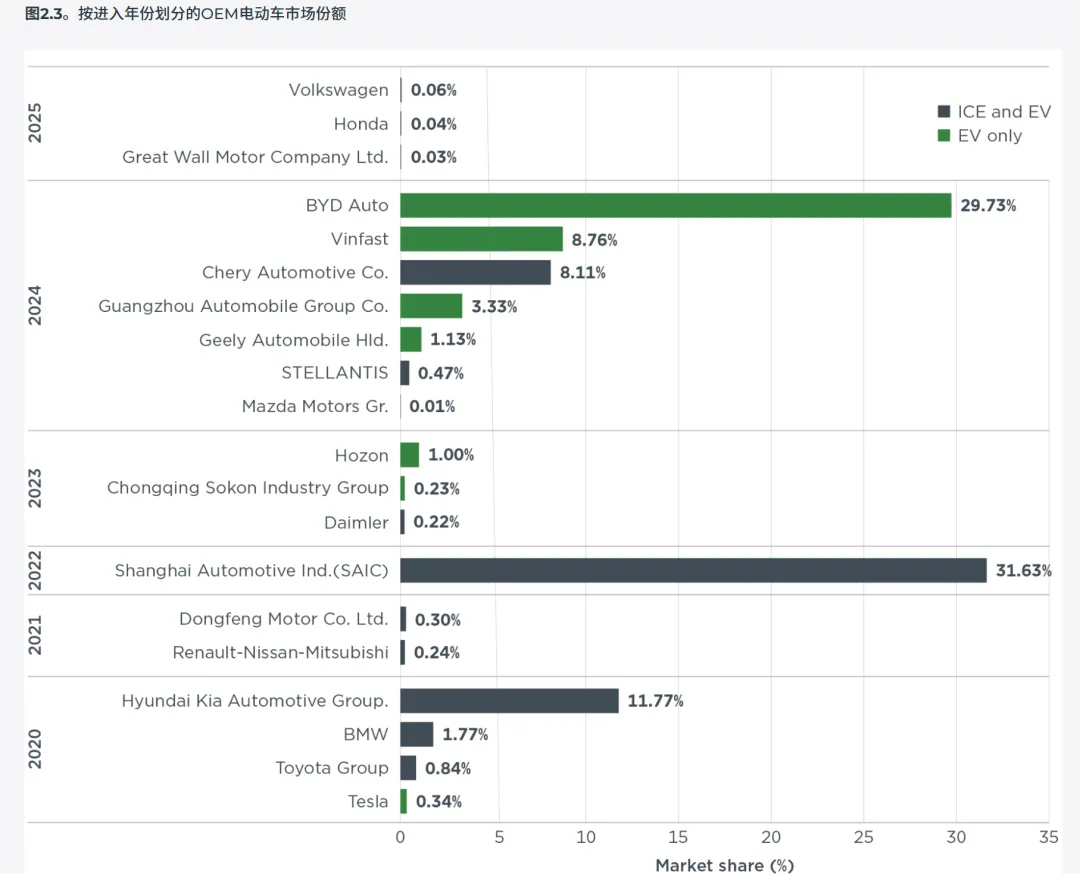Click the Chery Automotive Co. bar

pyautogui.click(x=475, y=272)
